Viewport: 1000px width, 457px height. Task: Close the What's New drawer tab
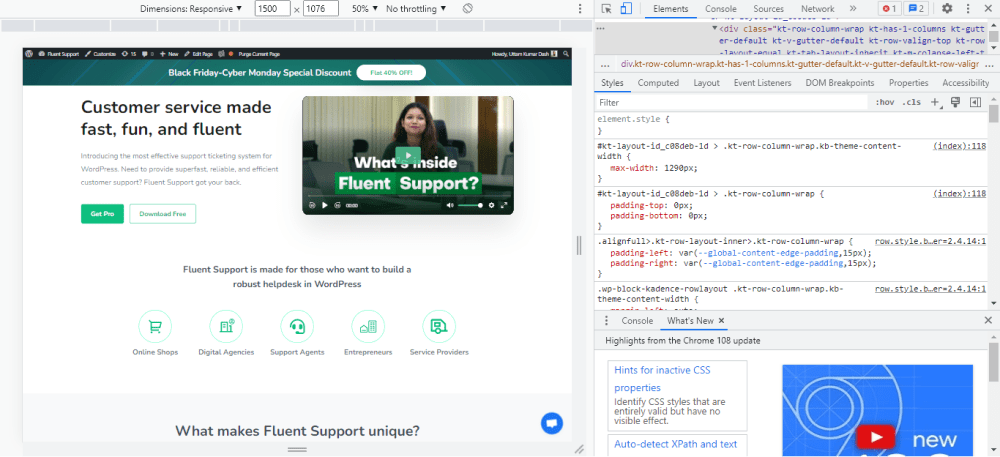click(x=721, y=321)
